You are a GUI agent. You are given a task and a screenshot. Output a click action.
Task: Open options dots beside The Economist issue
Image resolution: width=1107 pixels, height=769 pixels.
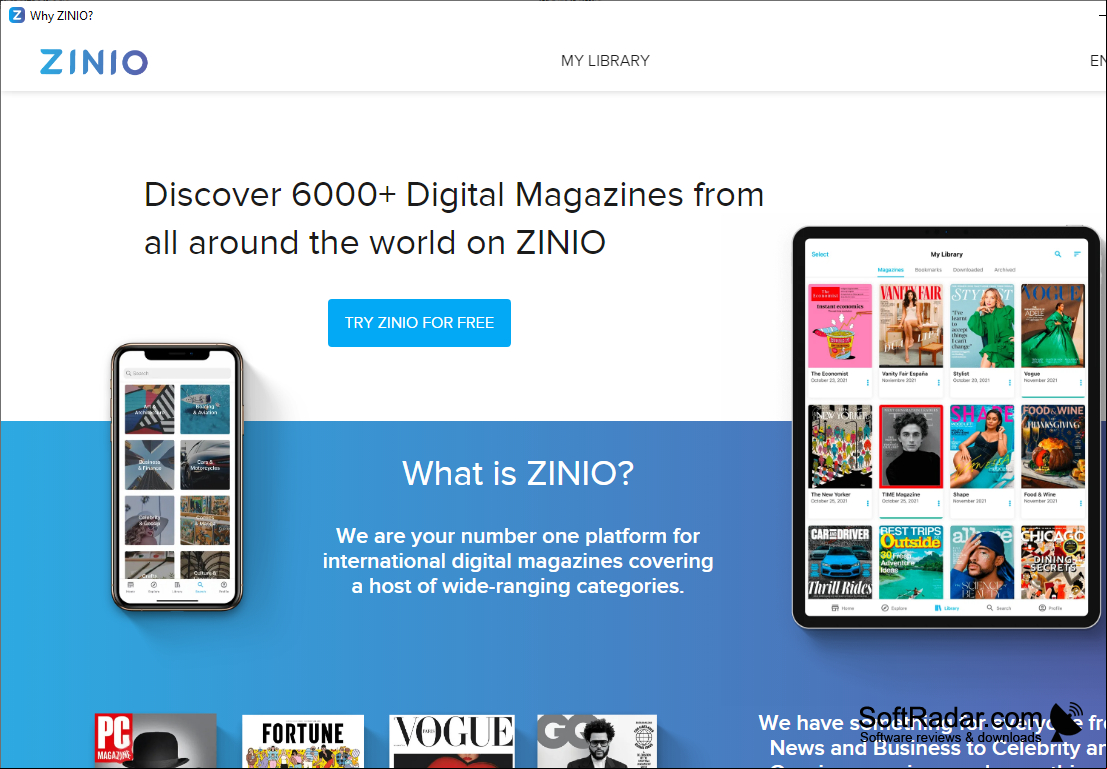tap(868, 383)
